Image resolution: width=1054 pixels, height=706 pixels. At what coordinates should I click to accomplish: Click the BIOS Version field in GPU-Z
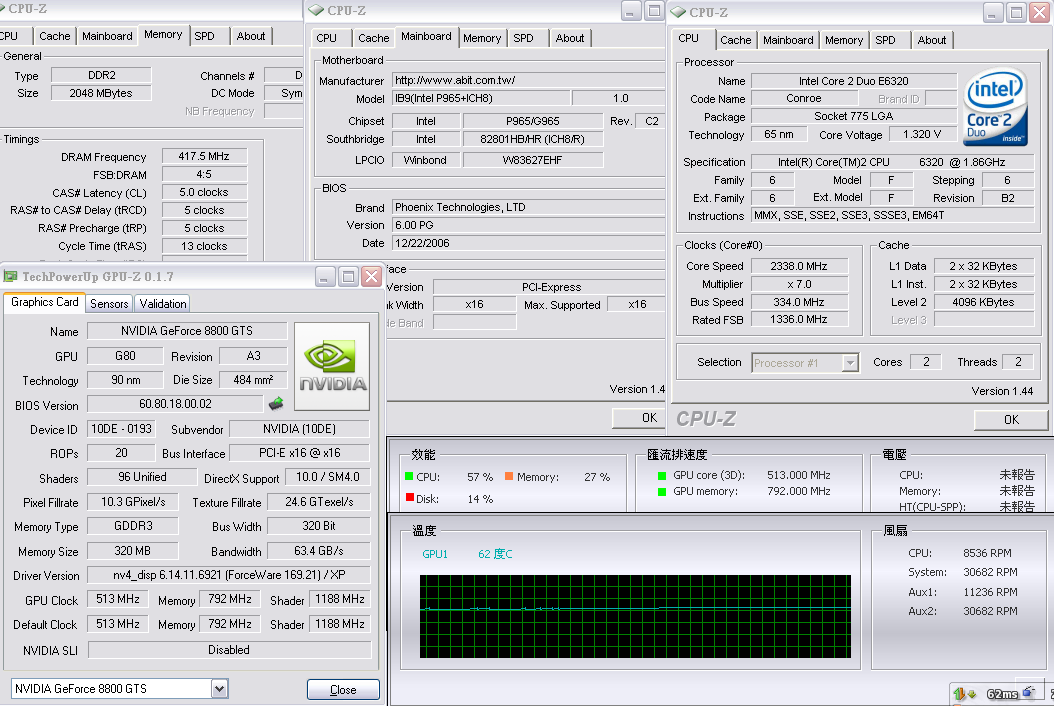(175, 405)
